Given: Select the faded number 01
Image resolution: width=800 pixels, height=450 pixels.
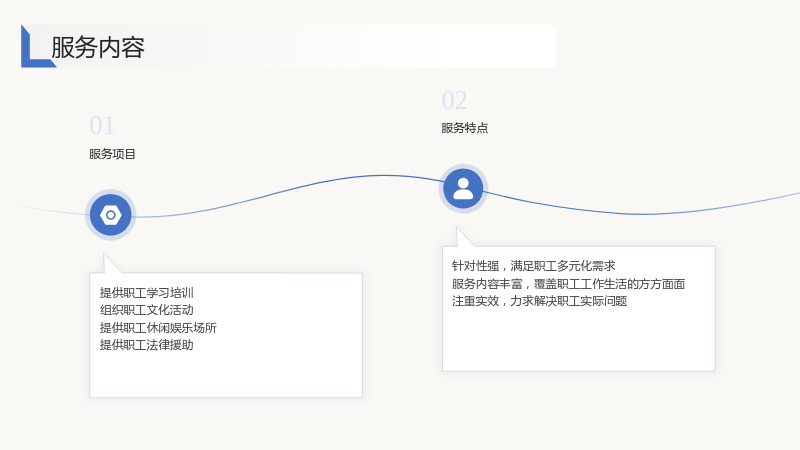Looking at the screenshot, I should pyautogui.click(x=102, y=125).
